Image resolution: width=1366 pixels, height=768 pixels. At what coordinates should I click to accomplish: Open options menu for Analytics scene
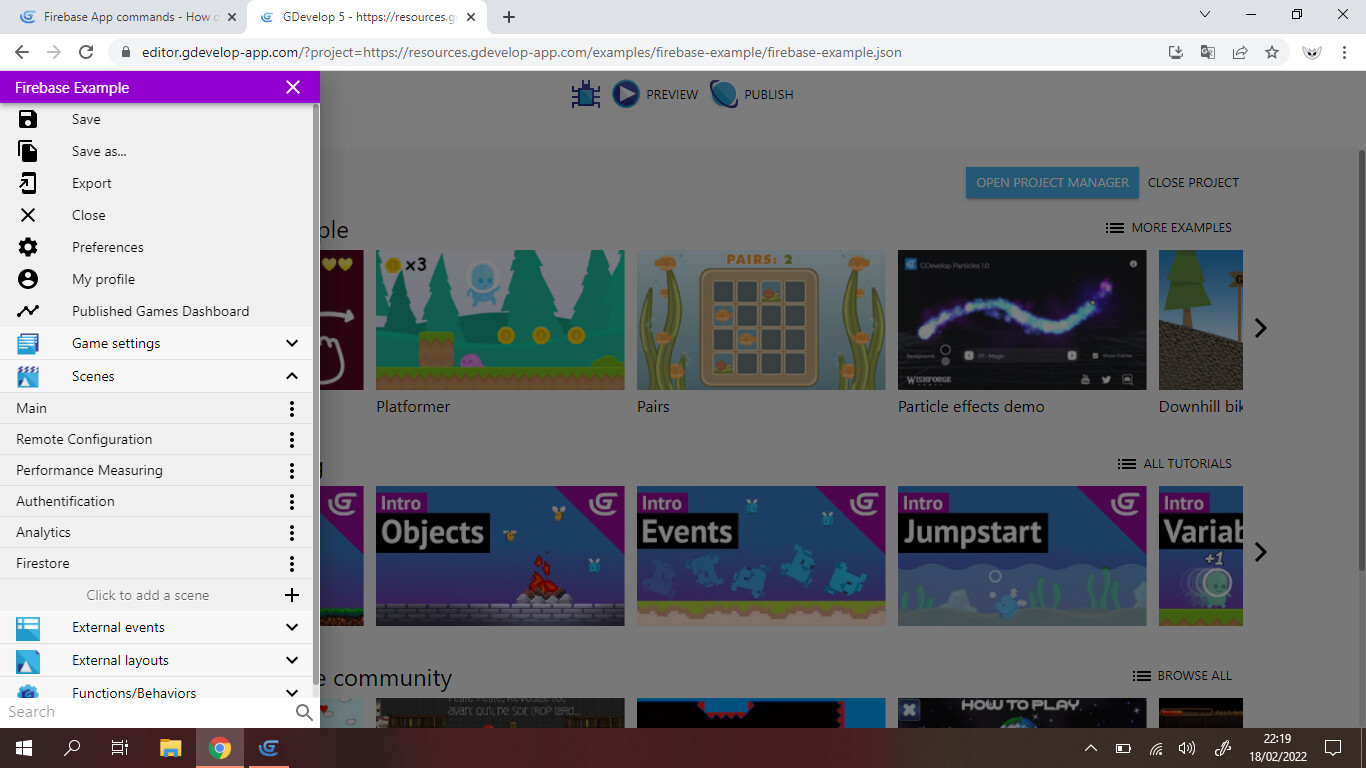[x=292, y=532]
